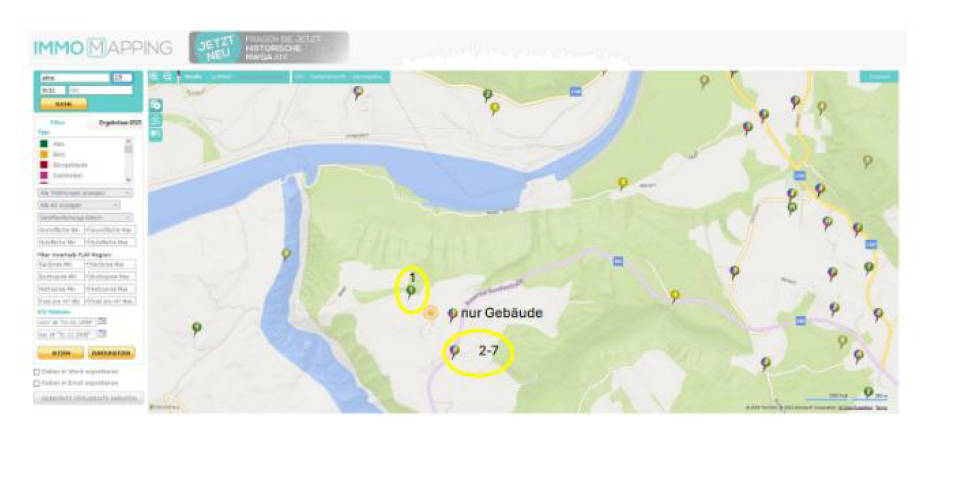Click the end date input field
The width and height of the screenshot is (956, 479).
[x=66, y=335]
